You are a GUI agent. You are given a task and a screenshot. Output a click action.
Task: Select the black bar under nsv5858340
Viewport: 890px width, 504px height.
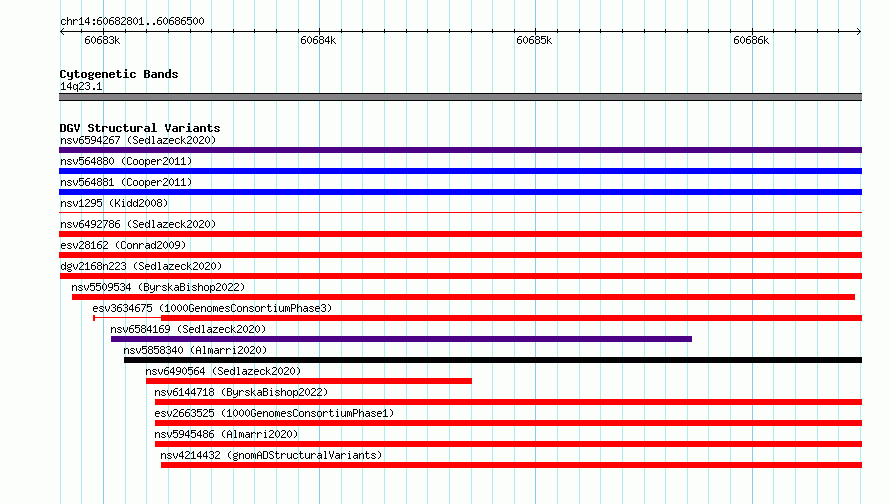(493, 360)
